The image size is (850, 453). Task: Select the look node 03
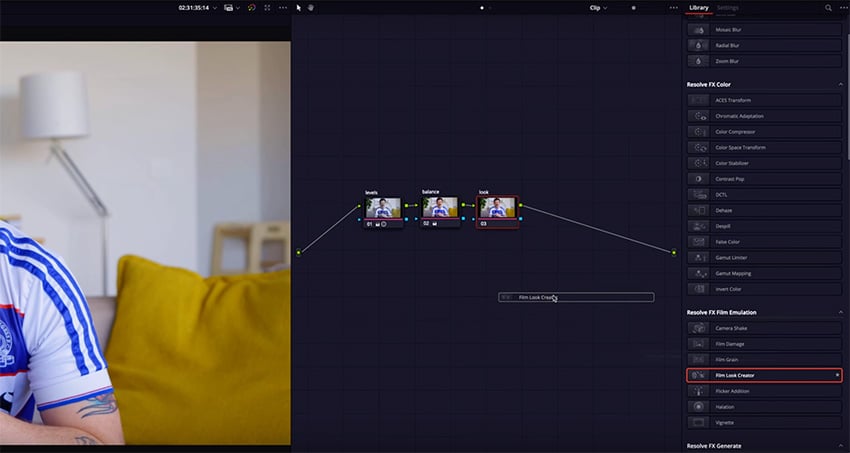coord(498,212)
